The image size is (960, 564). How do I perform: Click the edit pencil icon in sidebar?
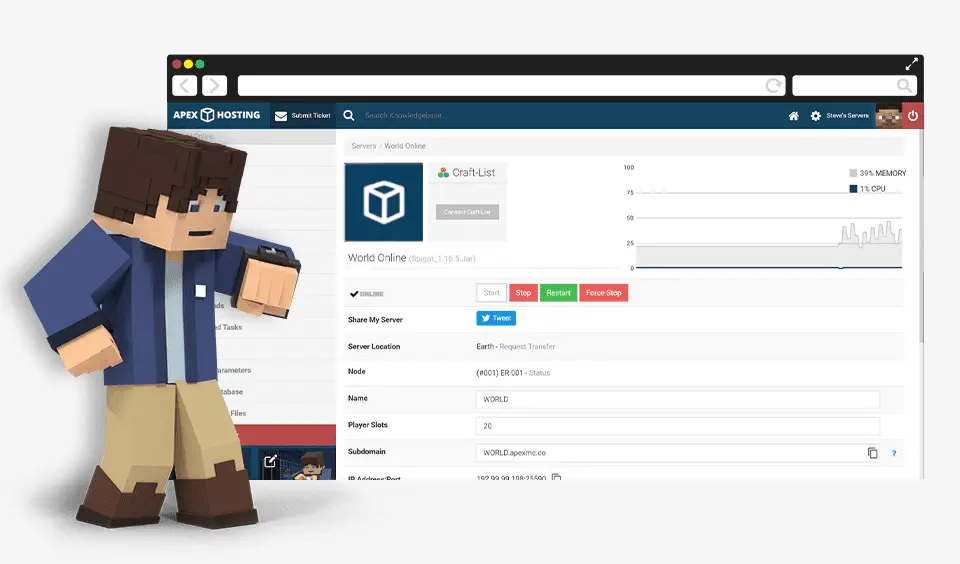coord(270,461)
